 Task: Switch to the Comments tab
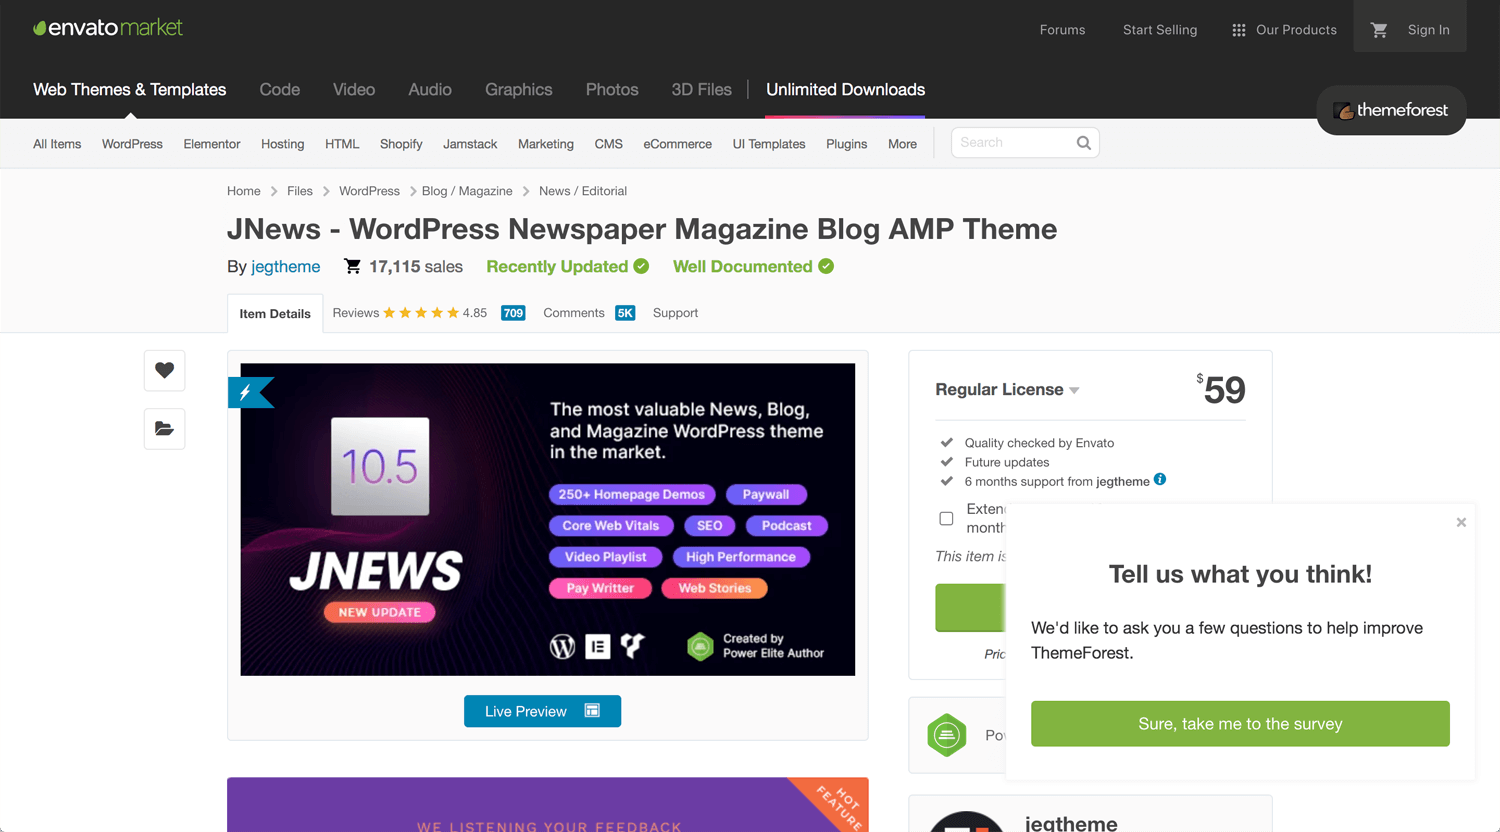point(574,313)
